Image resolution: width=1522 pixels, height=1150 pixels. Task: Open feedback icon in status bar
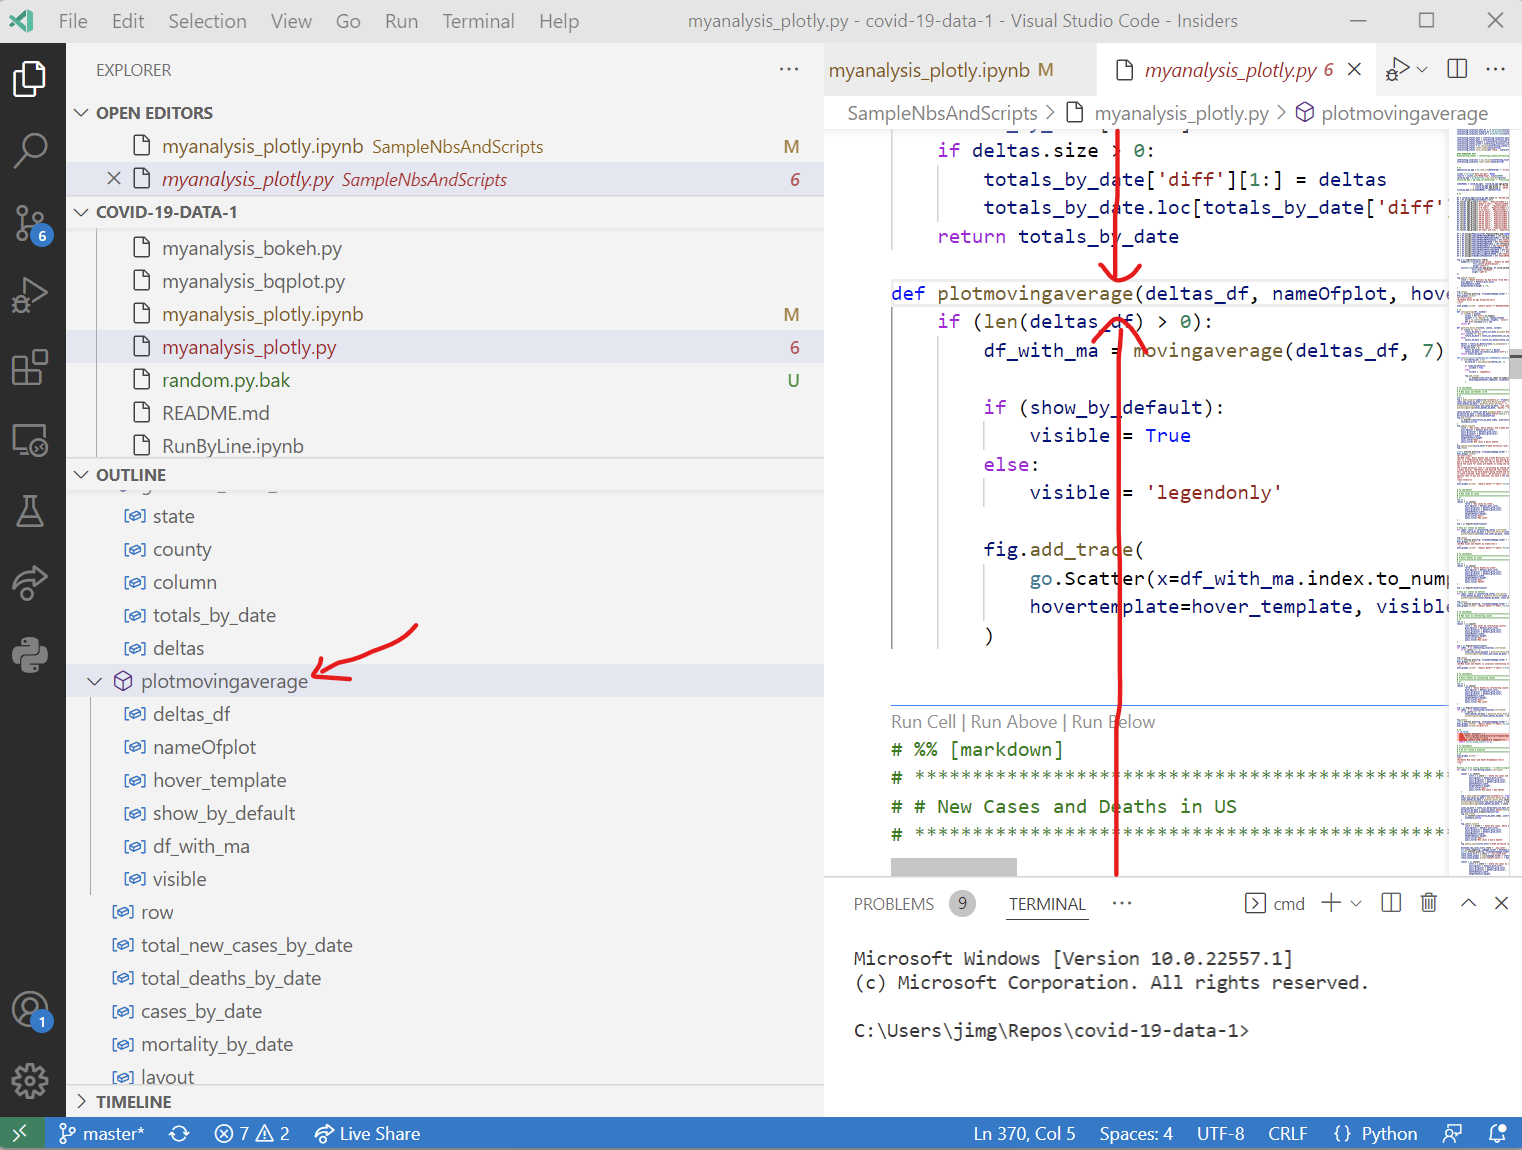click(1452, 1133)
